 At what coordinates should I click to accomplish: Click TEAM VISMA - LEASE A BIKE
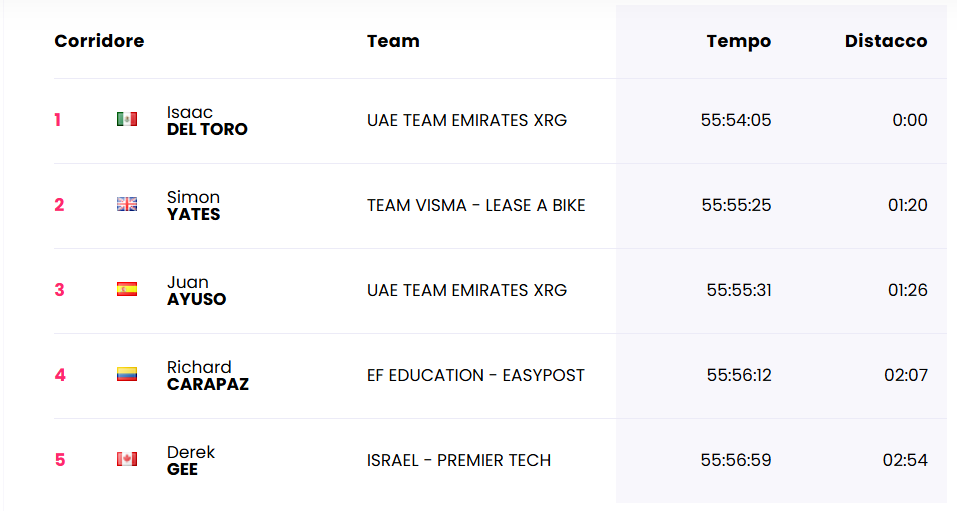(x=476, y=205)
